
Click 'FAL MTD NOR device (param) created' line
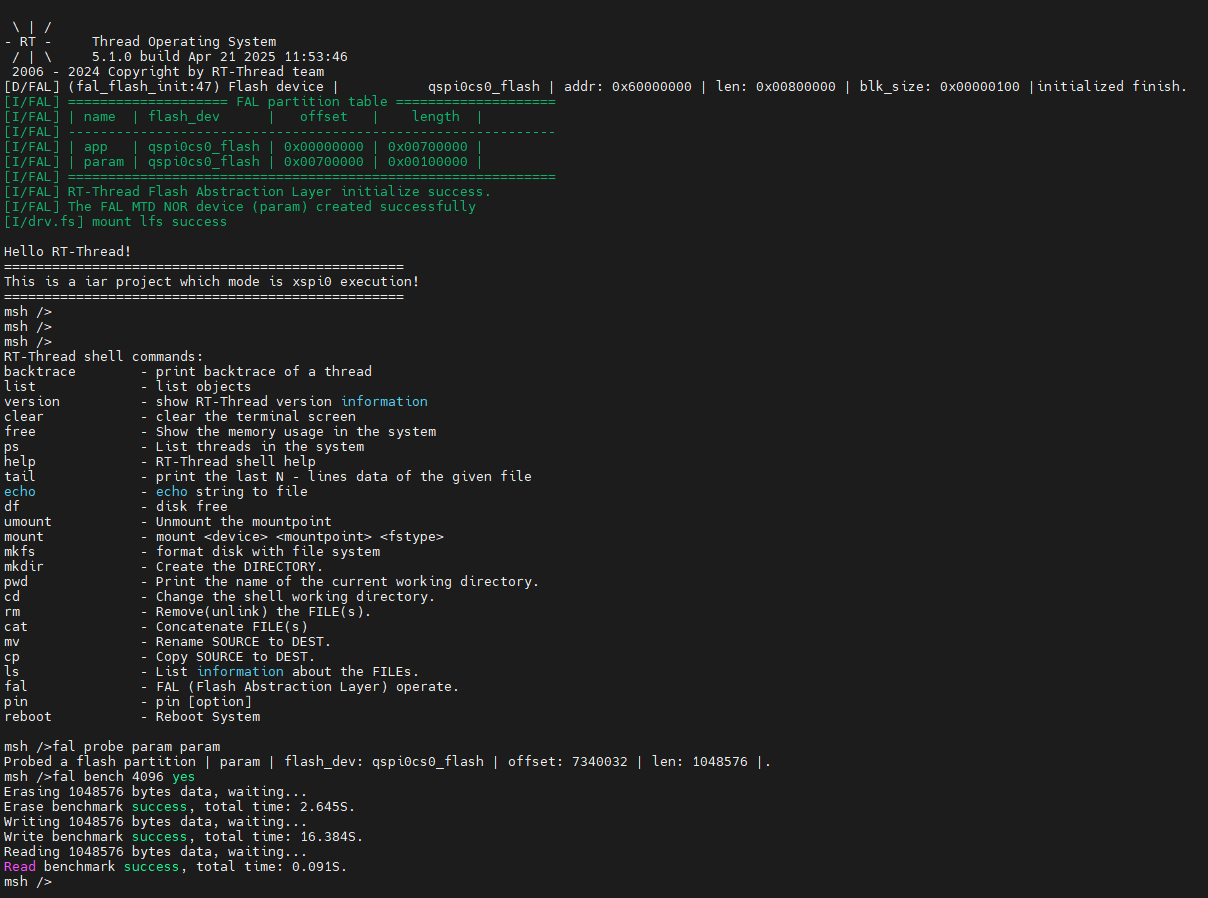tap(240, 207)
